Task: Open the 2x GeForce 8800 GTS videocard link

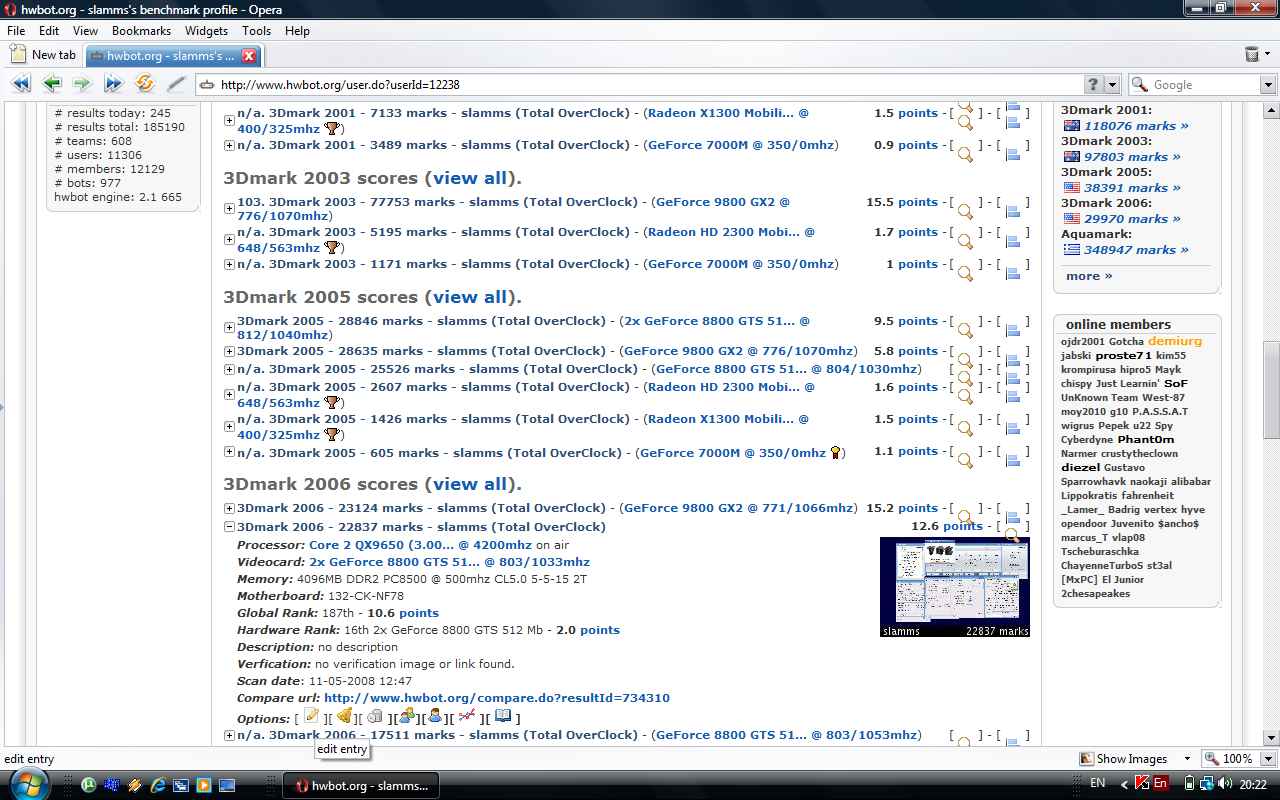Action: point(449,562)
